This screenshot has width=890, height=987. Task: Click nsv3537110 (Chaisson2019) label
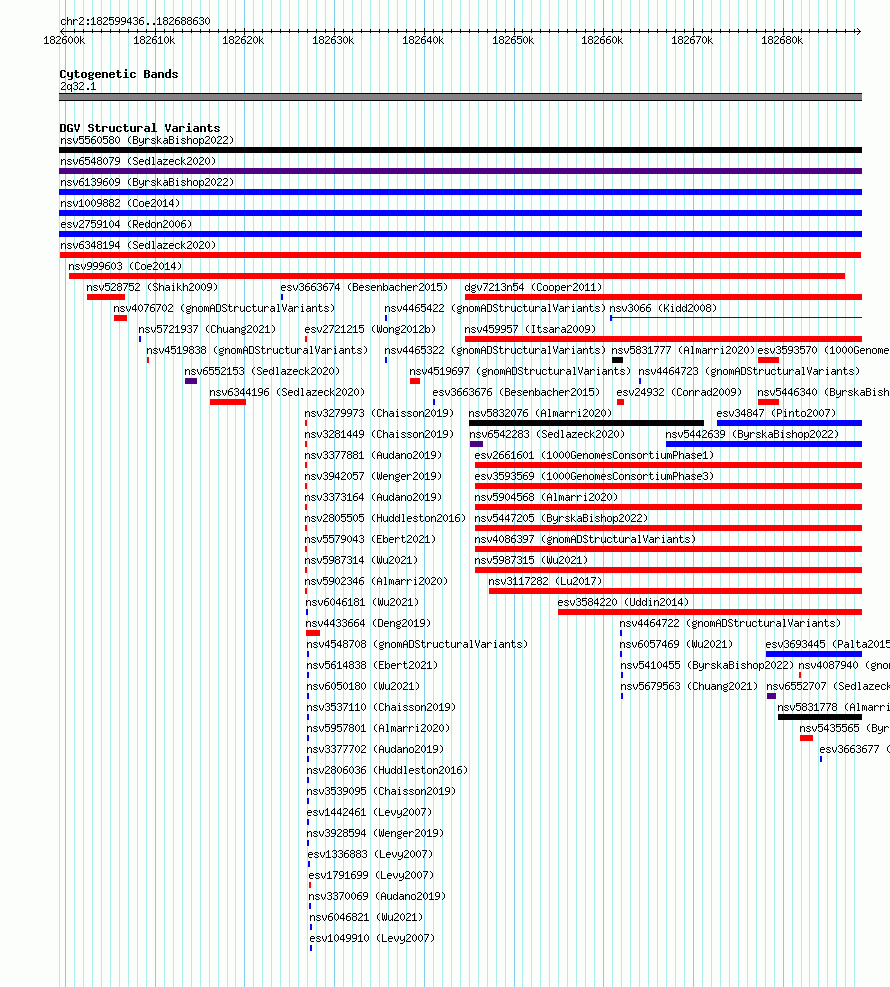tap(381, 707)
